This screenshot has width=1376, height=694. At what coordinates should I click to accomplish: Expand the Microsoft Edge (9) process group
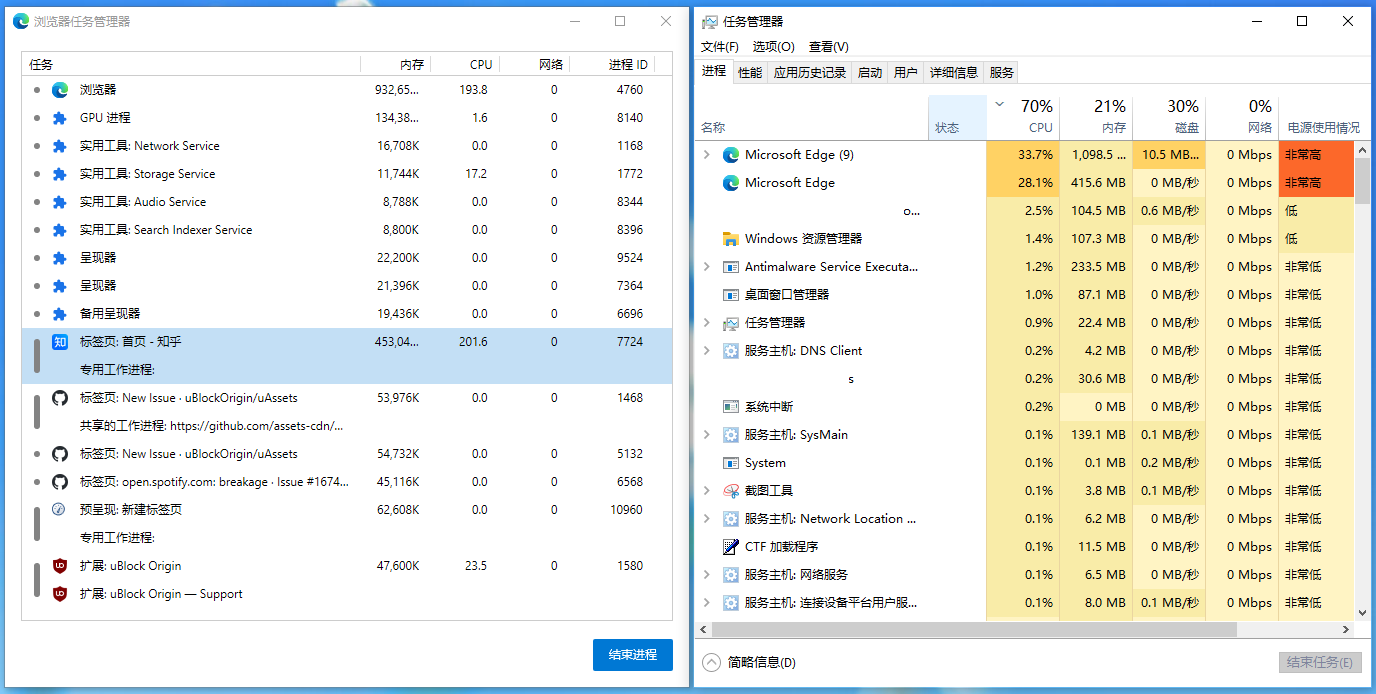tap(706, 155)
